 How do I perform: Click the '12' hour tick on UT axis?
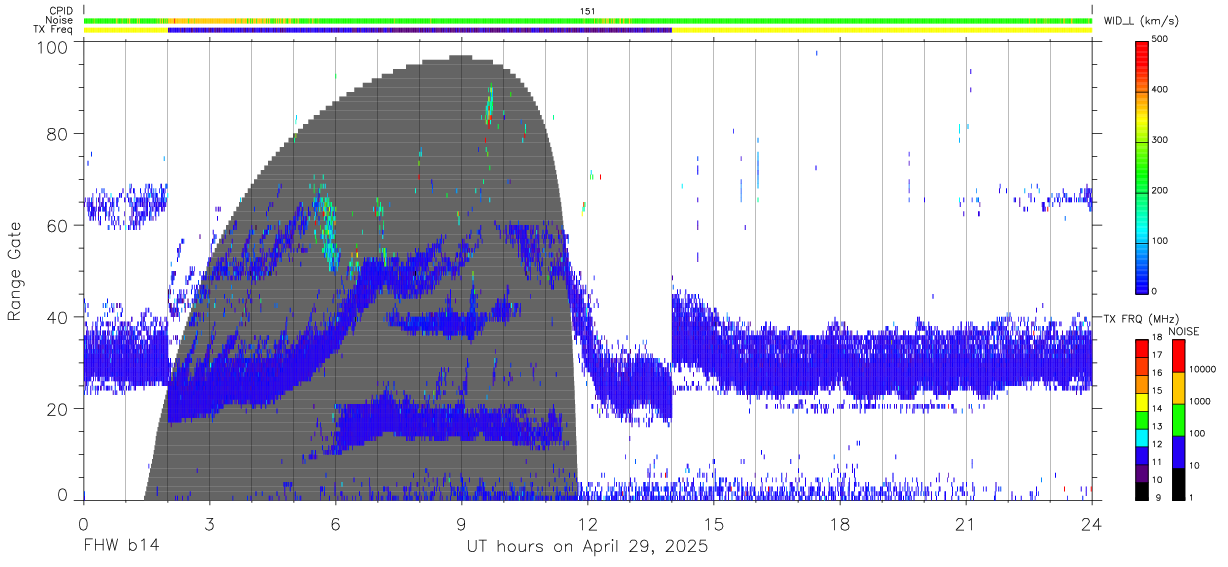click(587, 523)
